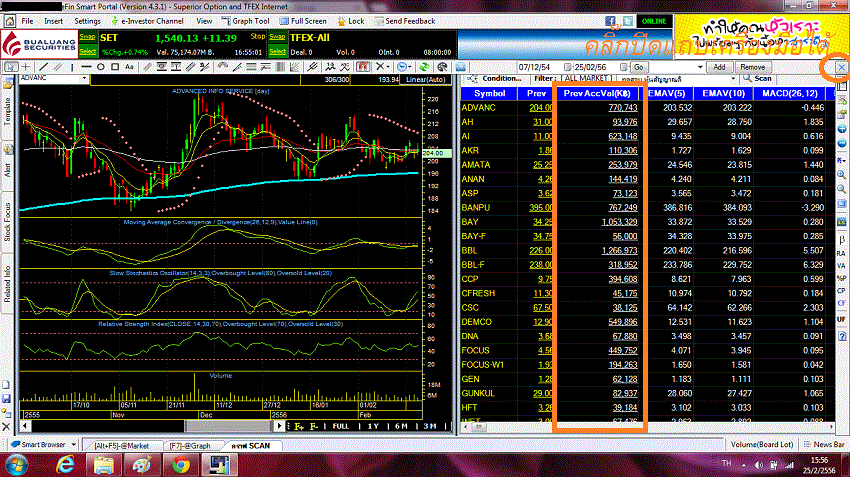Click the color palette icon in toolbar

(442, 67)
